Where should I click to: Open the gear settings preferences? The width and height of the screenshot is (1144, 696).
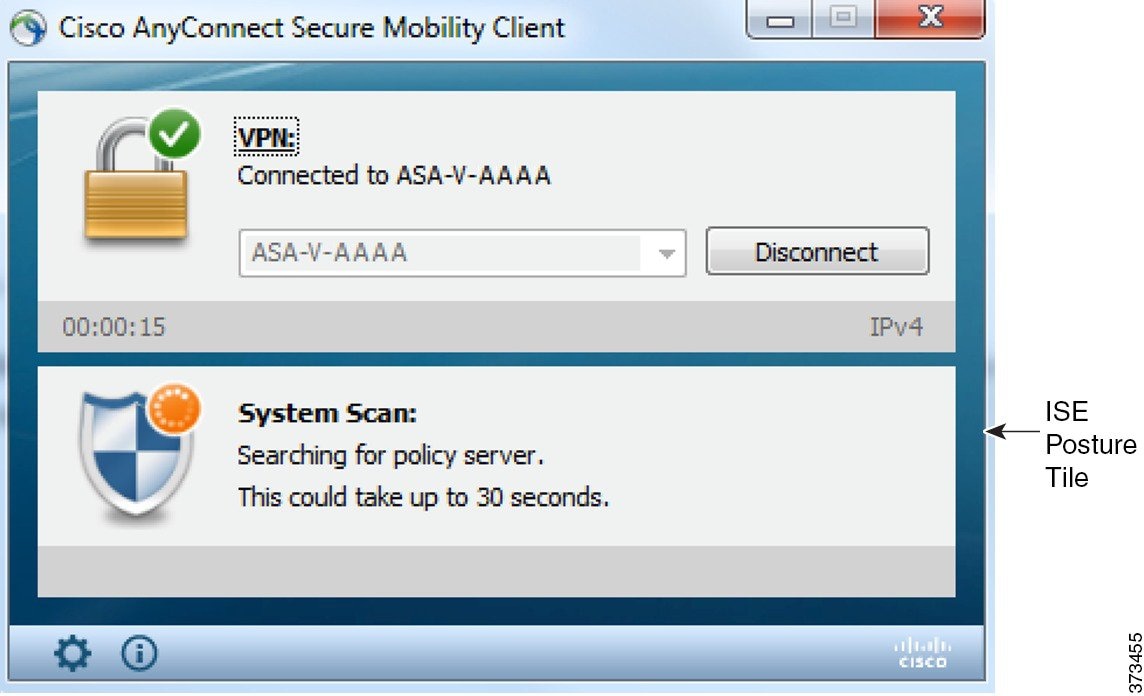pyautogui.click(x=72, y=654)
